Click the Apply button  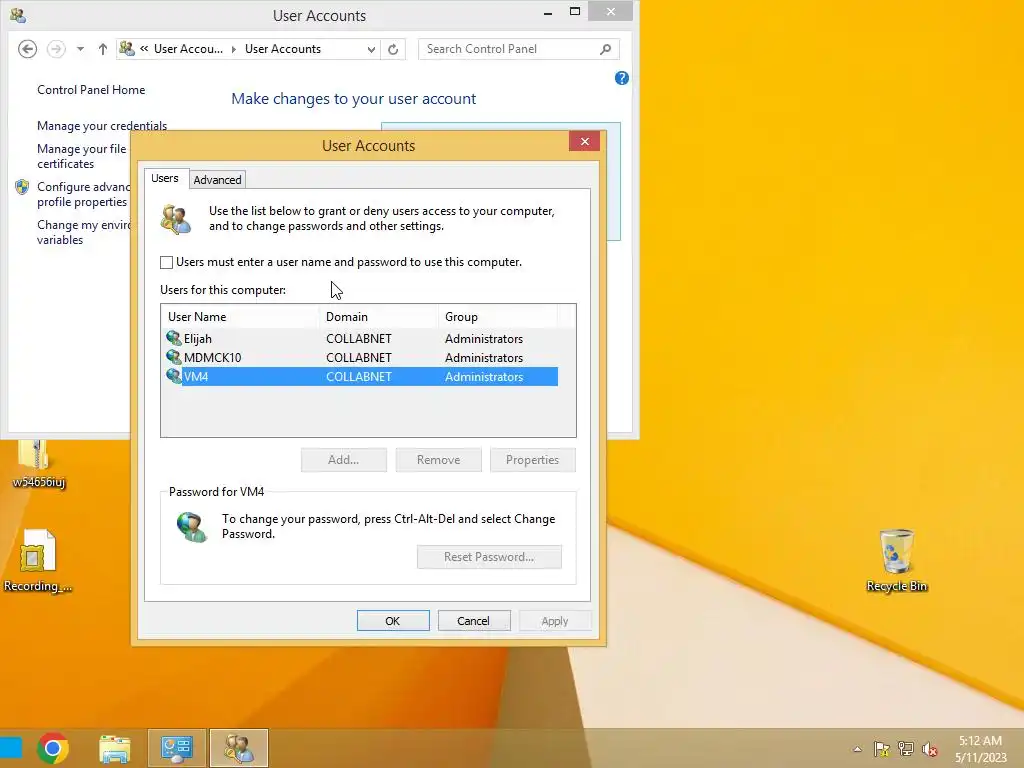[x=554, y=621]
